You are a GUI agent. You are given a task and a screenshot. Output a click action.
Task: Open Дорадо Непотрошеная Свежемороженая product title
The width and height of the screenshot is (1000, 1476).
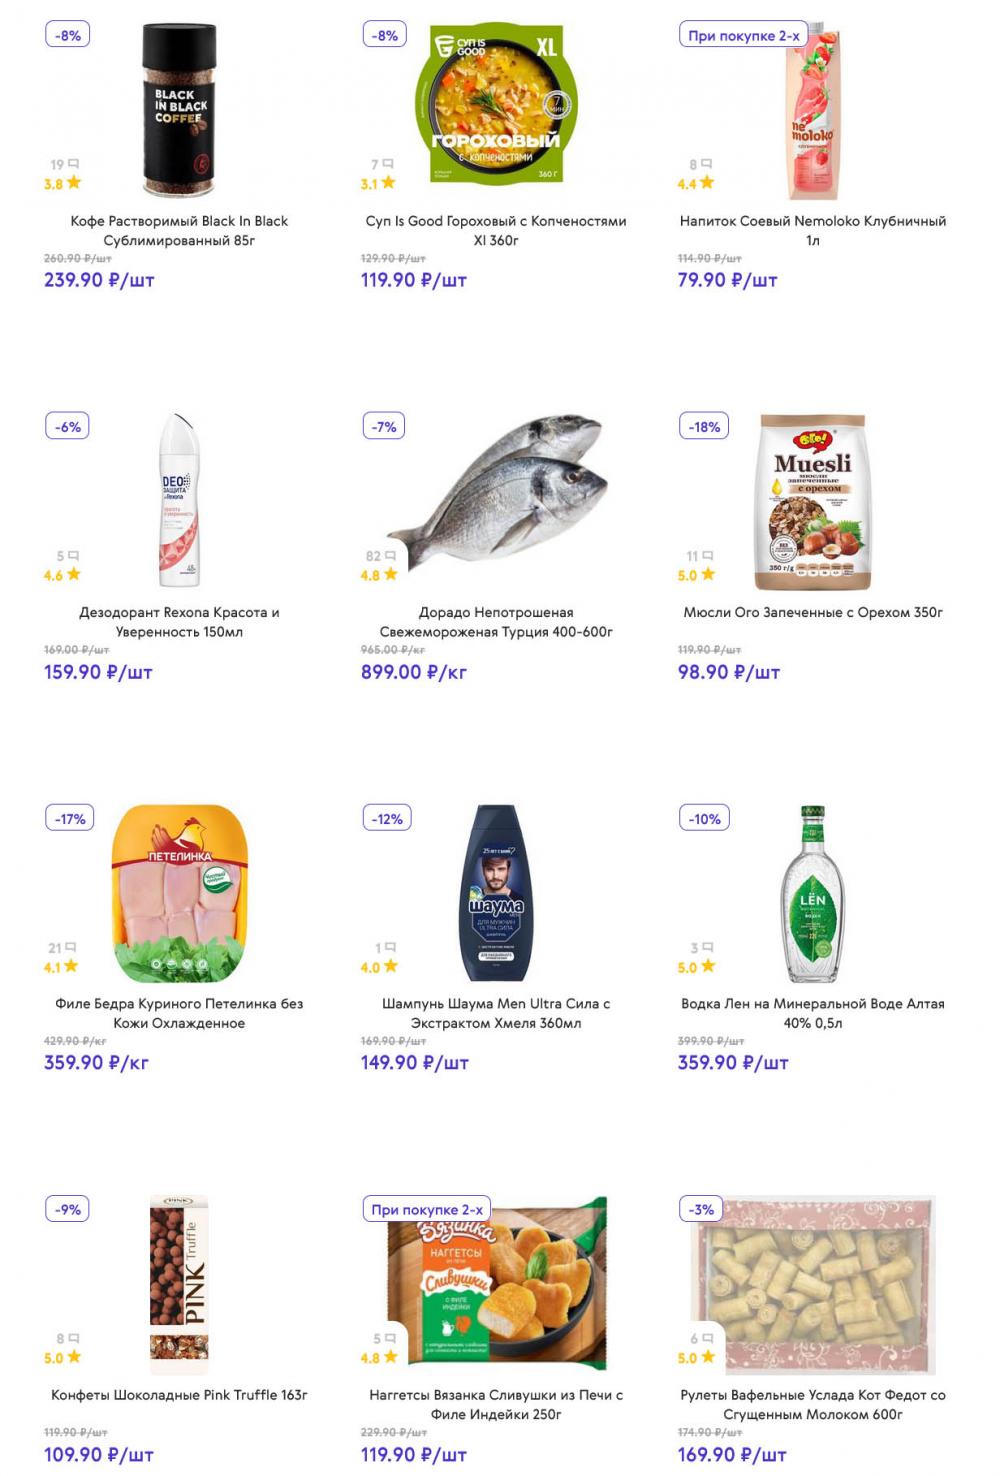(496, 622)
